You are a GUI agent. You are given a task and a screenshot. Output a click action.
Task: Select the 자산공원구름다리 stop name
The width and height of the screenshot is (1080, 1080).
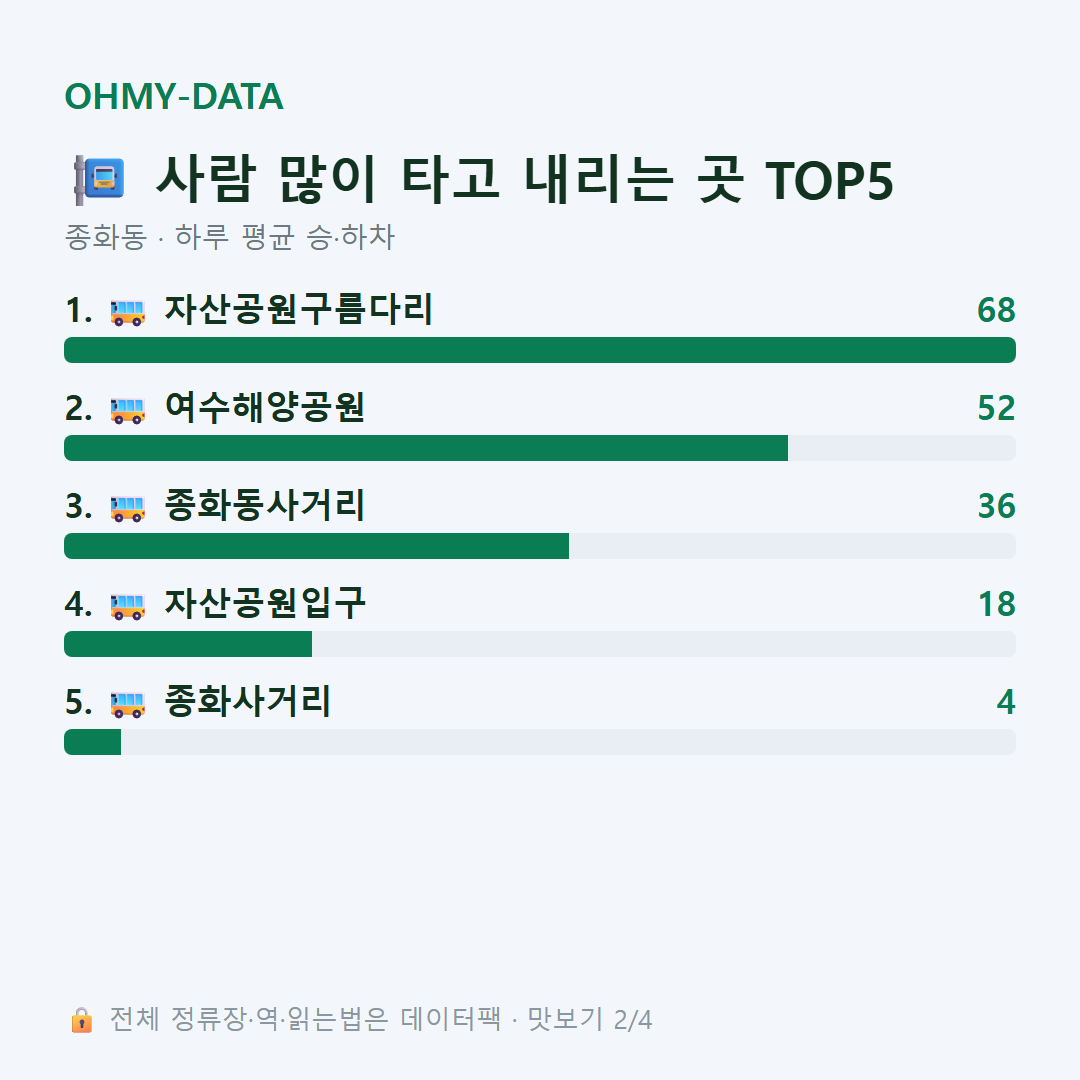(x=298, y=309)
